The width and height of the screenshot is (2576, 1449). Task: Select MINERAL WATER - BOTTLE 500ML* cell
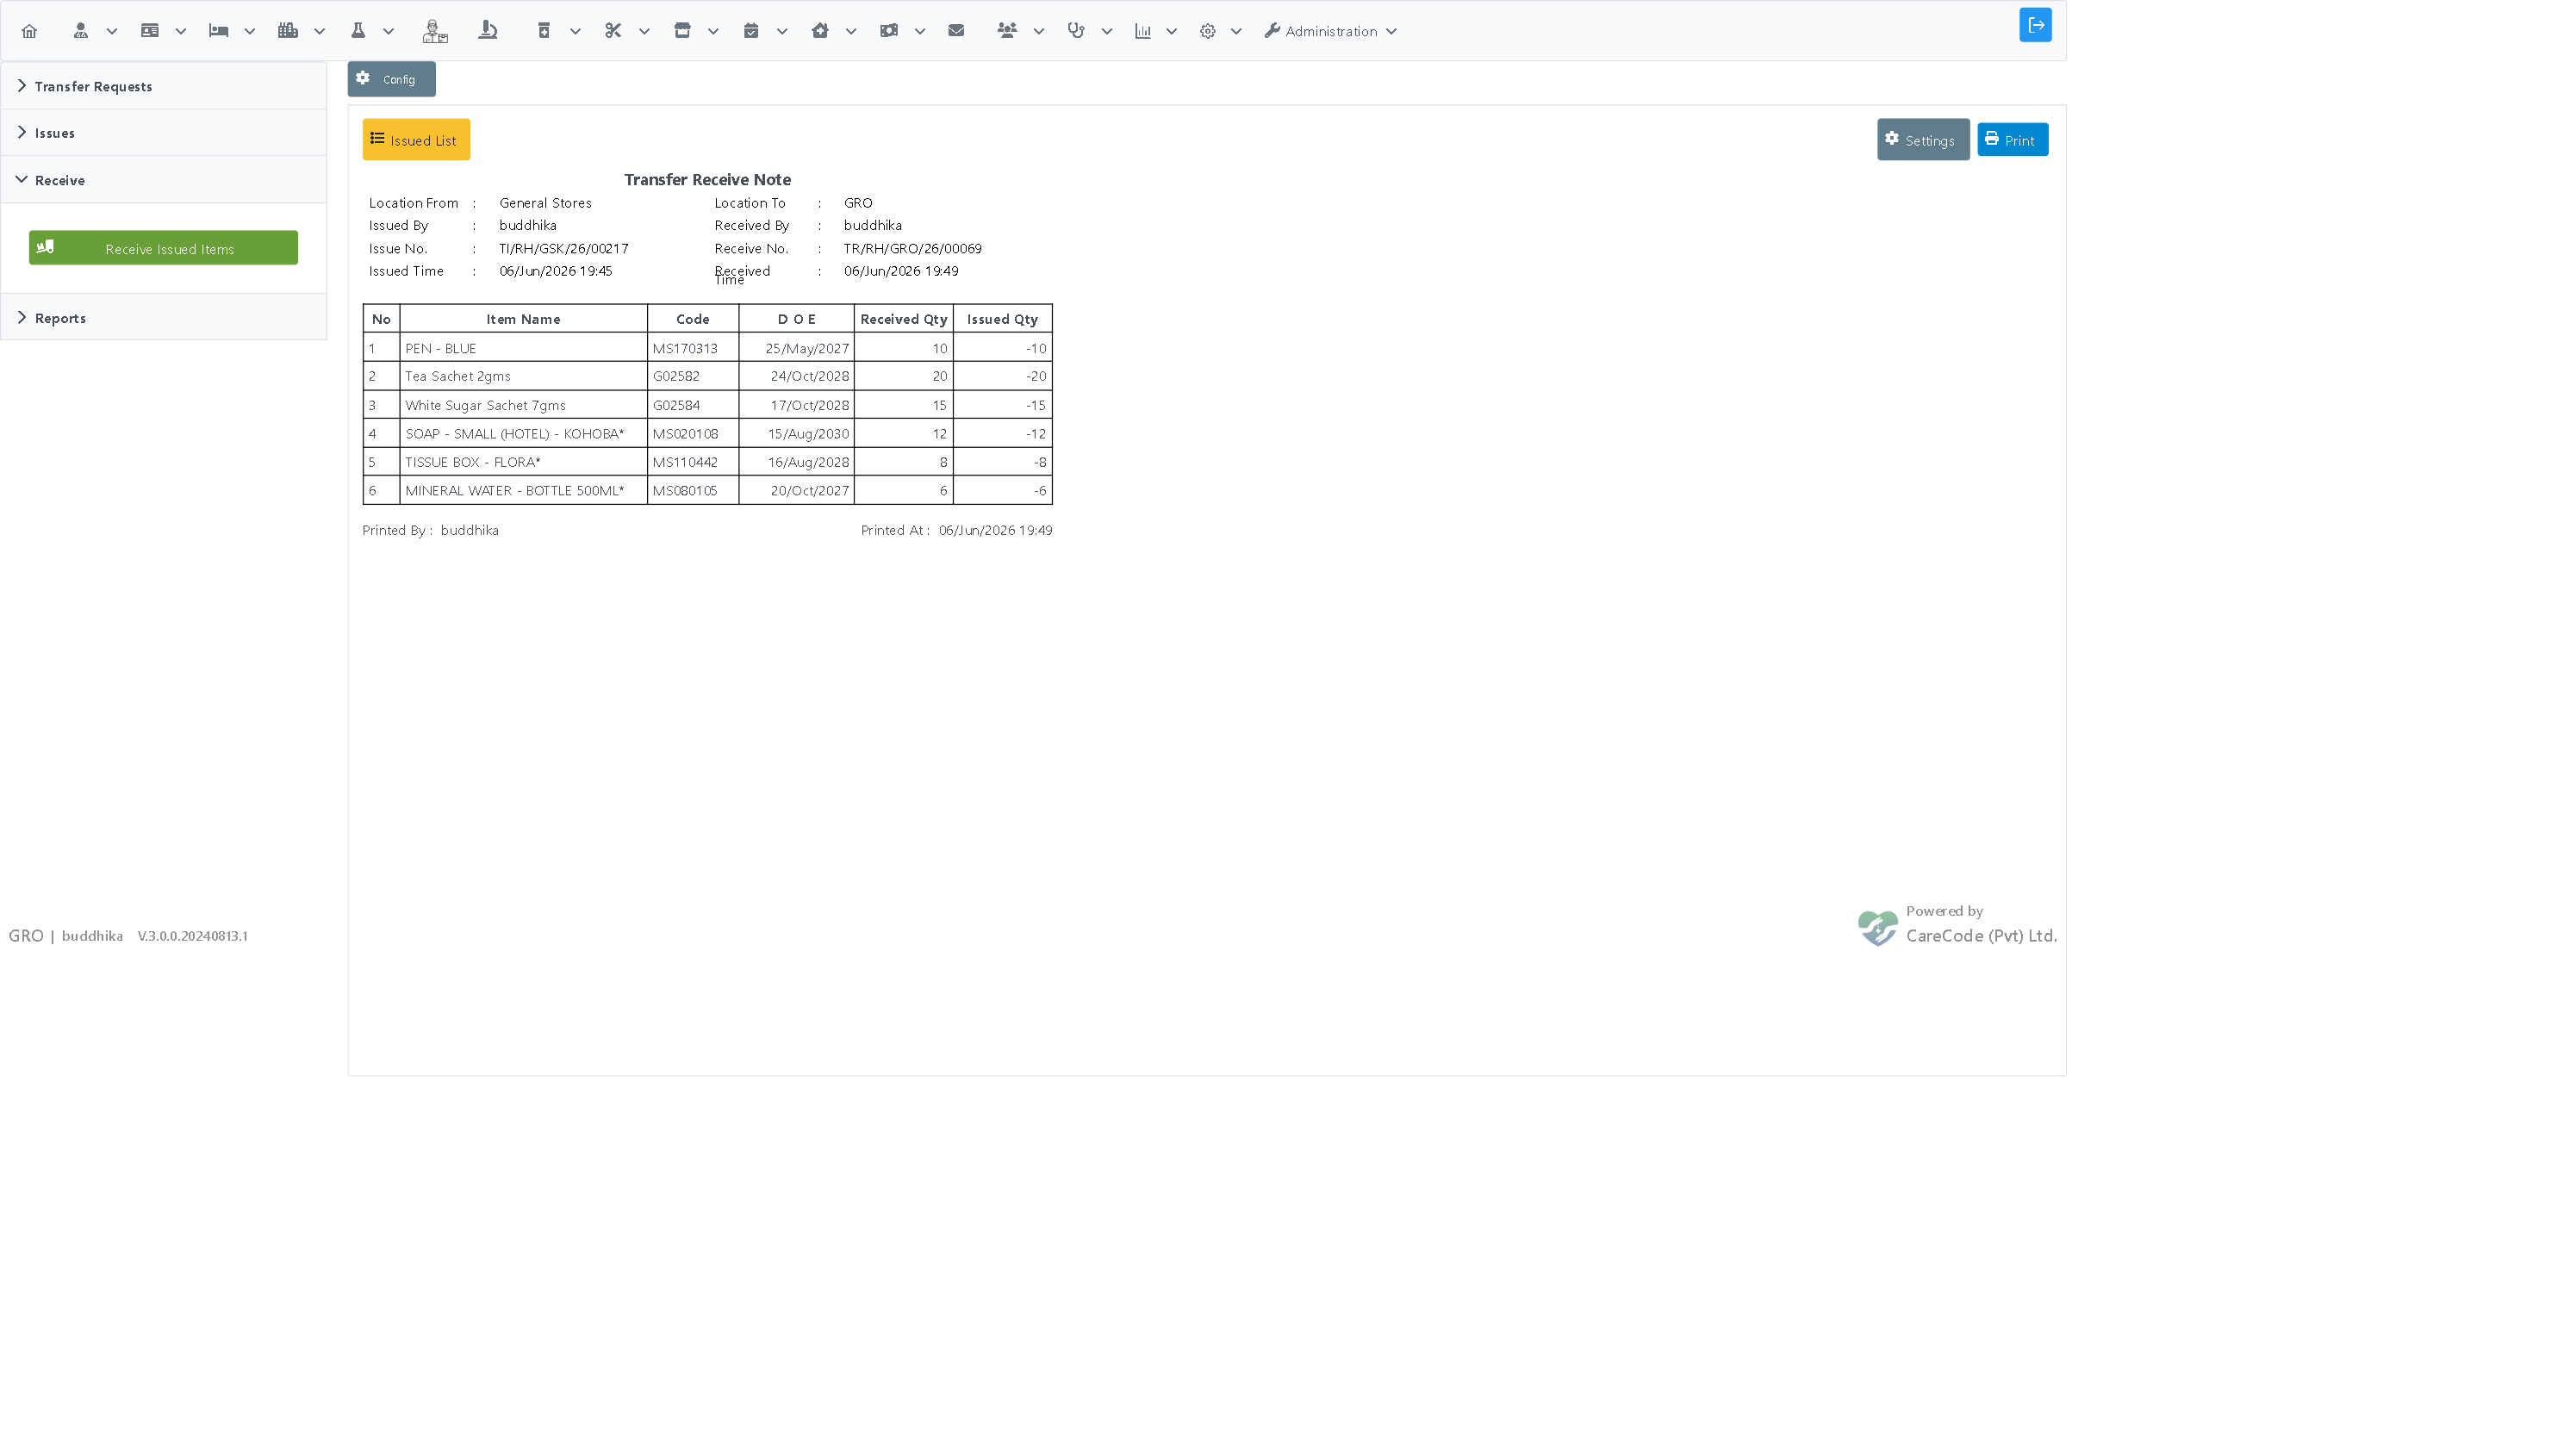(x=523, y=490)
